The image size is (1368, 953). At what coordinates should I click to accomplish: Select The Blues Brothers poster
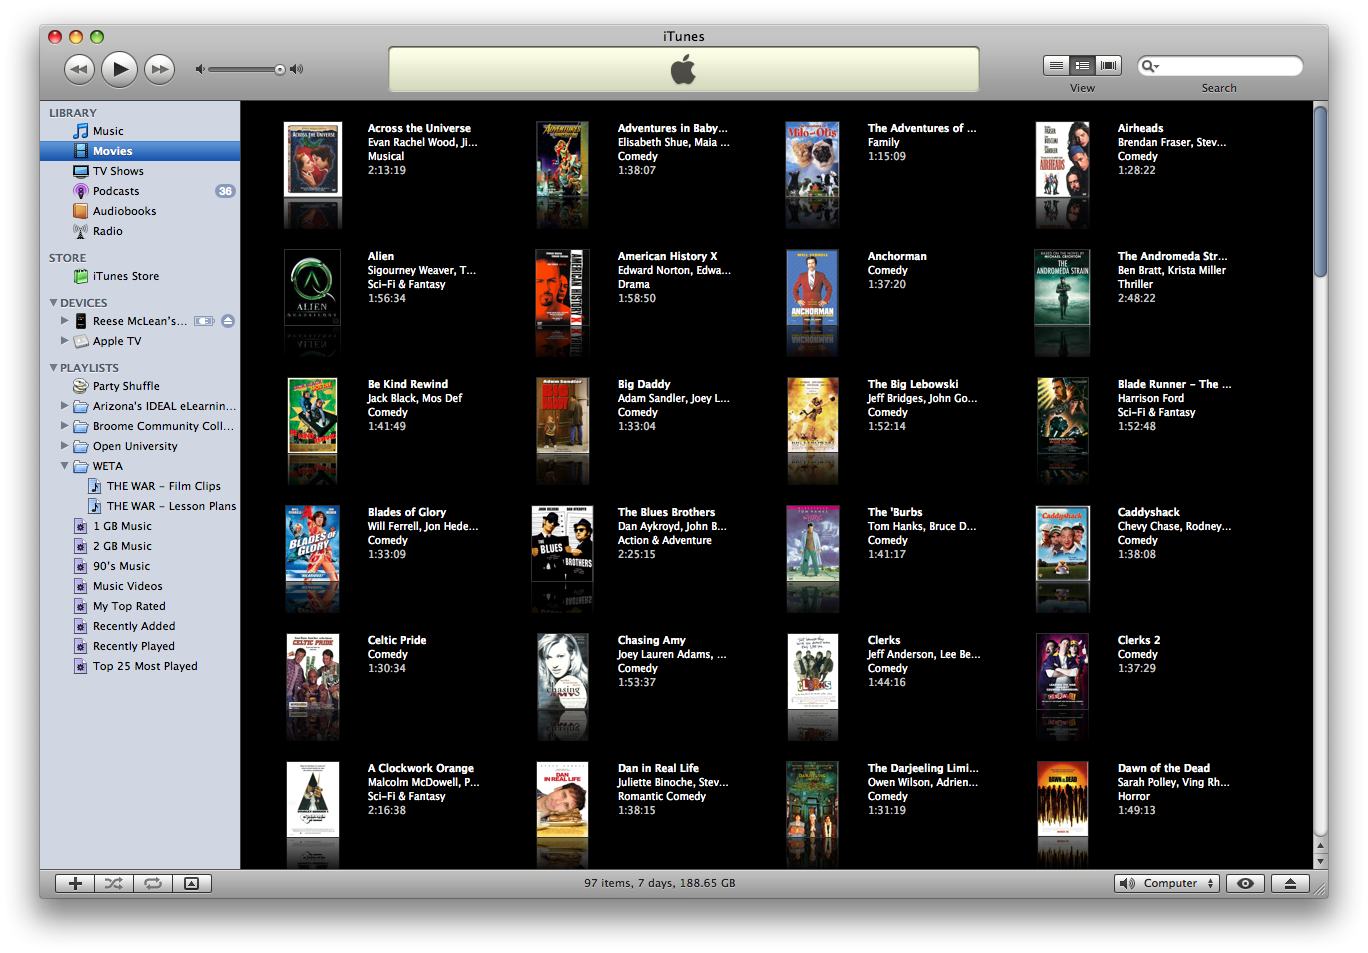point(562,542)
